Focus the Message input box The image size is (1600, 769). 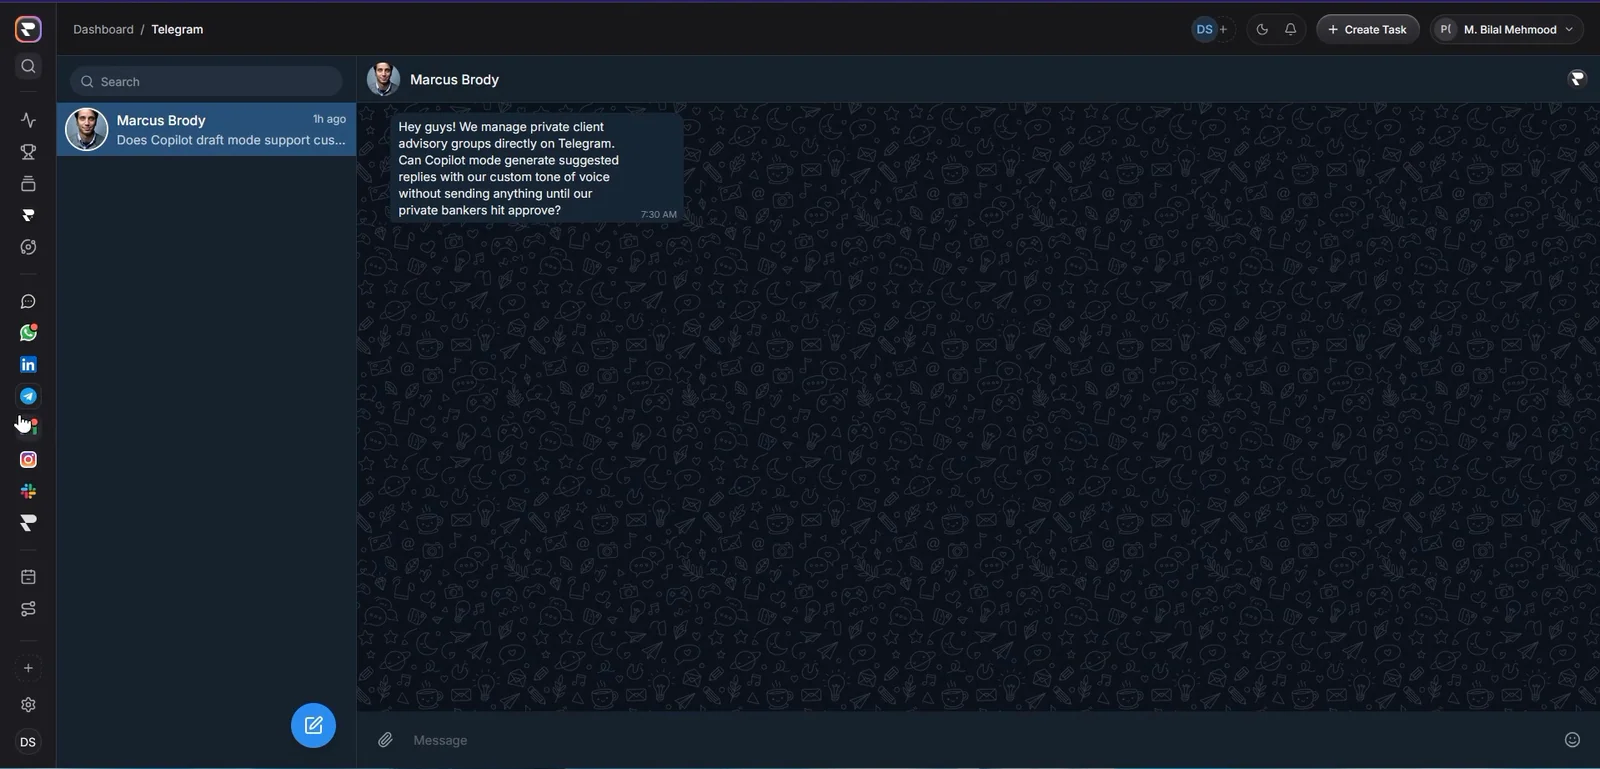[x=981, y=740]
